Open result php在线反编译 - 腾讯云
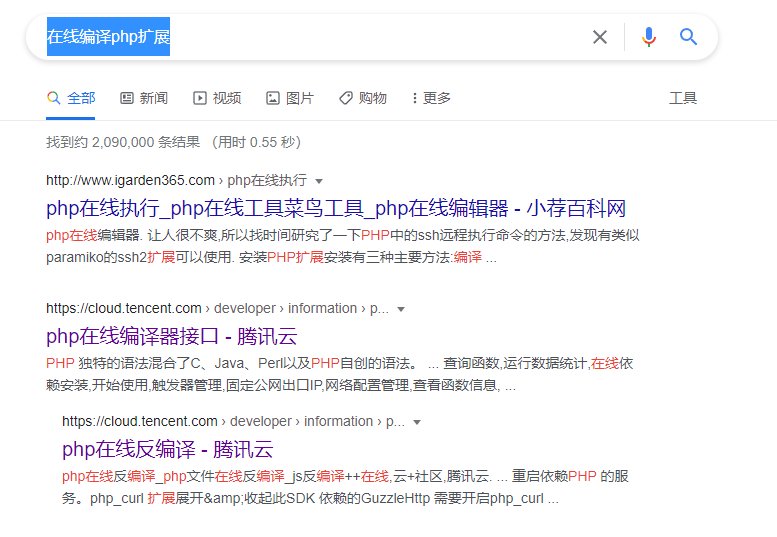 click(x=167, y=449)
